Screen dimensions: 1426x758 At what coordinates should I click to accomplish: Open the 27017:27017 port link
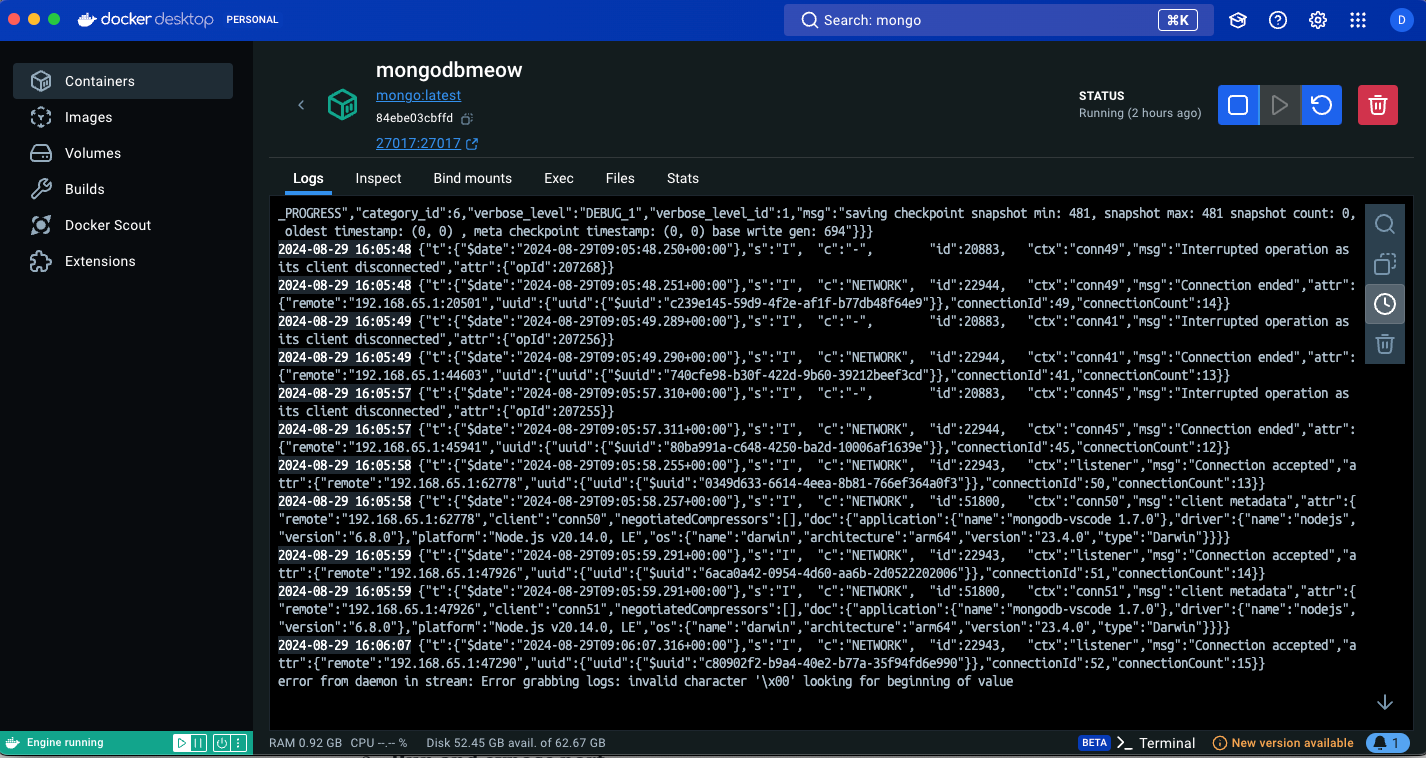(418, 143)
